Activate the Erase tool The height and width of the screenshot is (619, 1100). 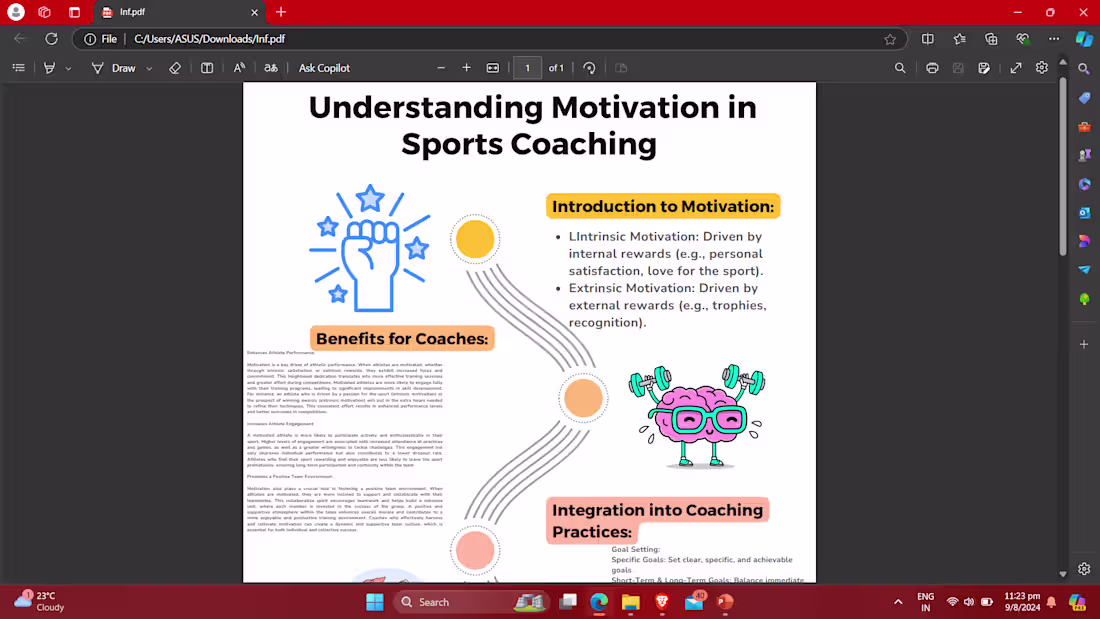(x=175, y=67)
